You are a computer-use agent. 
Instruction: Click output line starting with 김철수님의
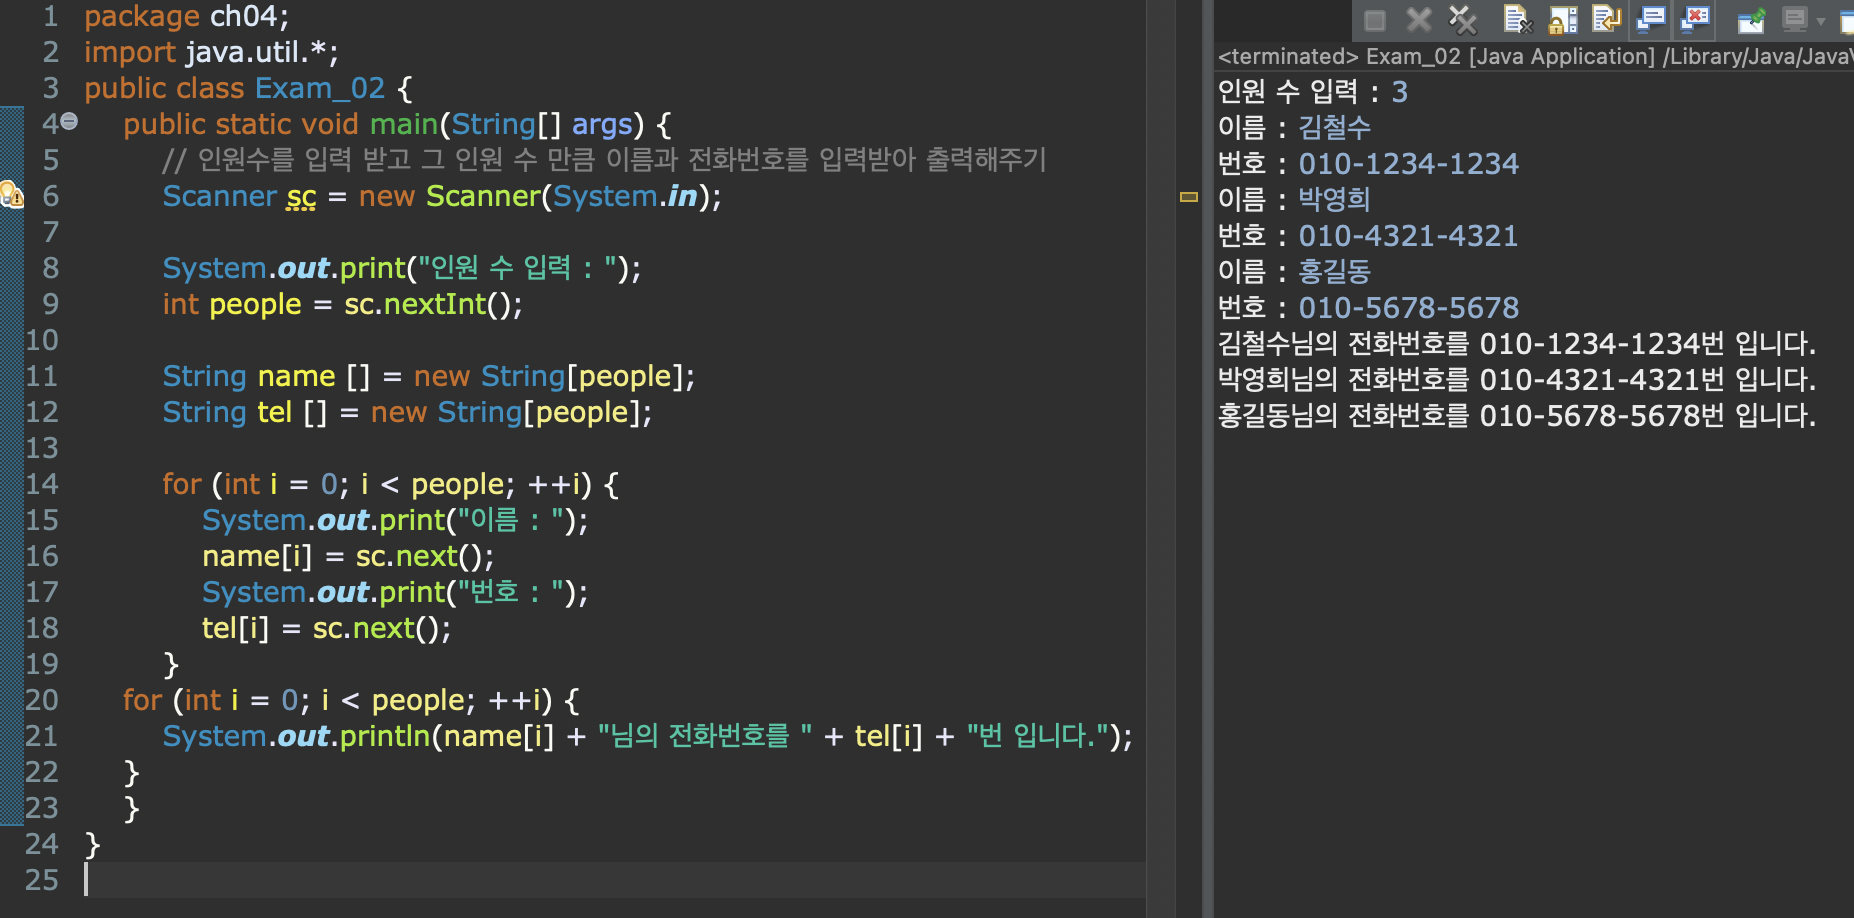[x=1516, y=343]
